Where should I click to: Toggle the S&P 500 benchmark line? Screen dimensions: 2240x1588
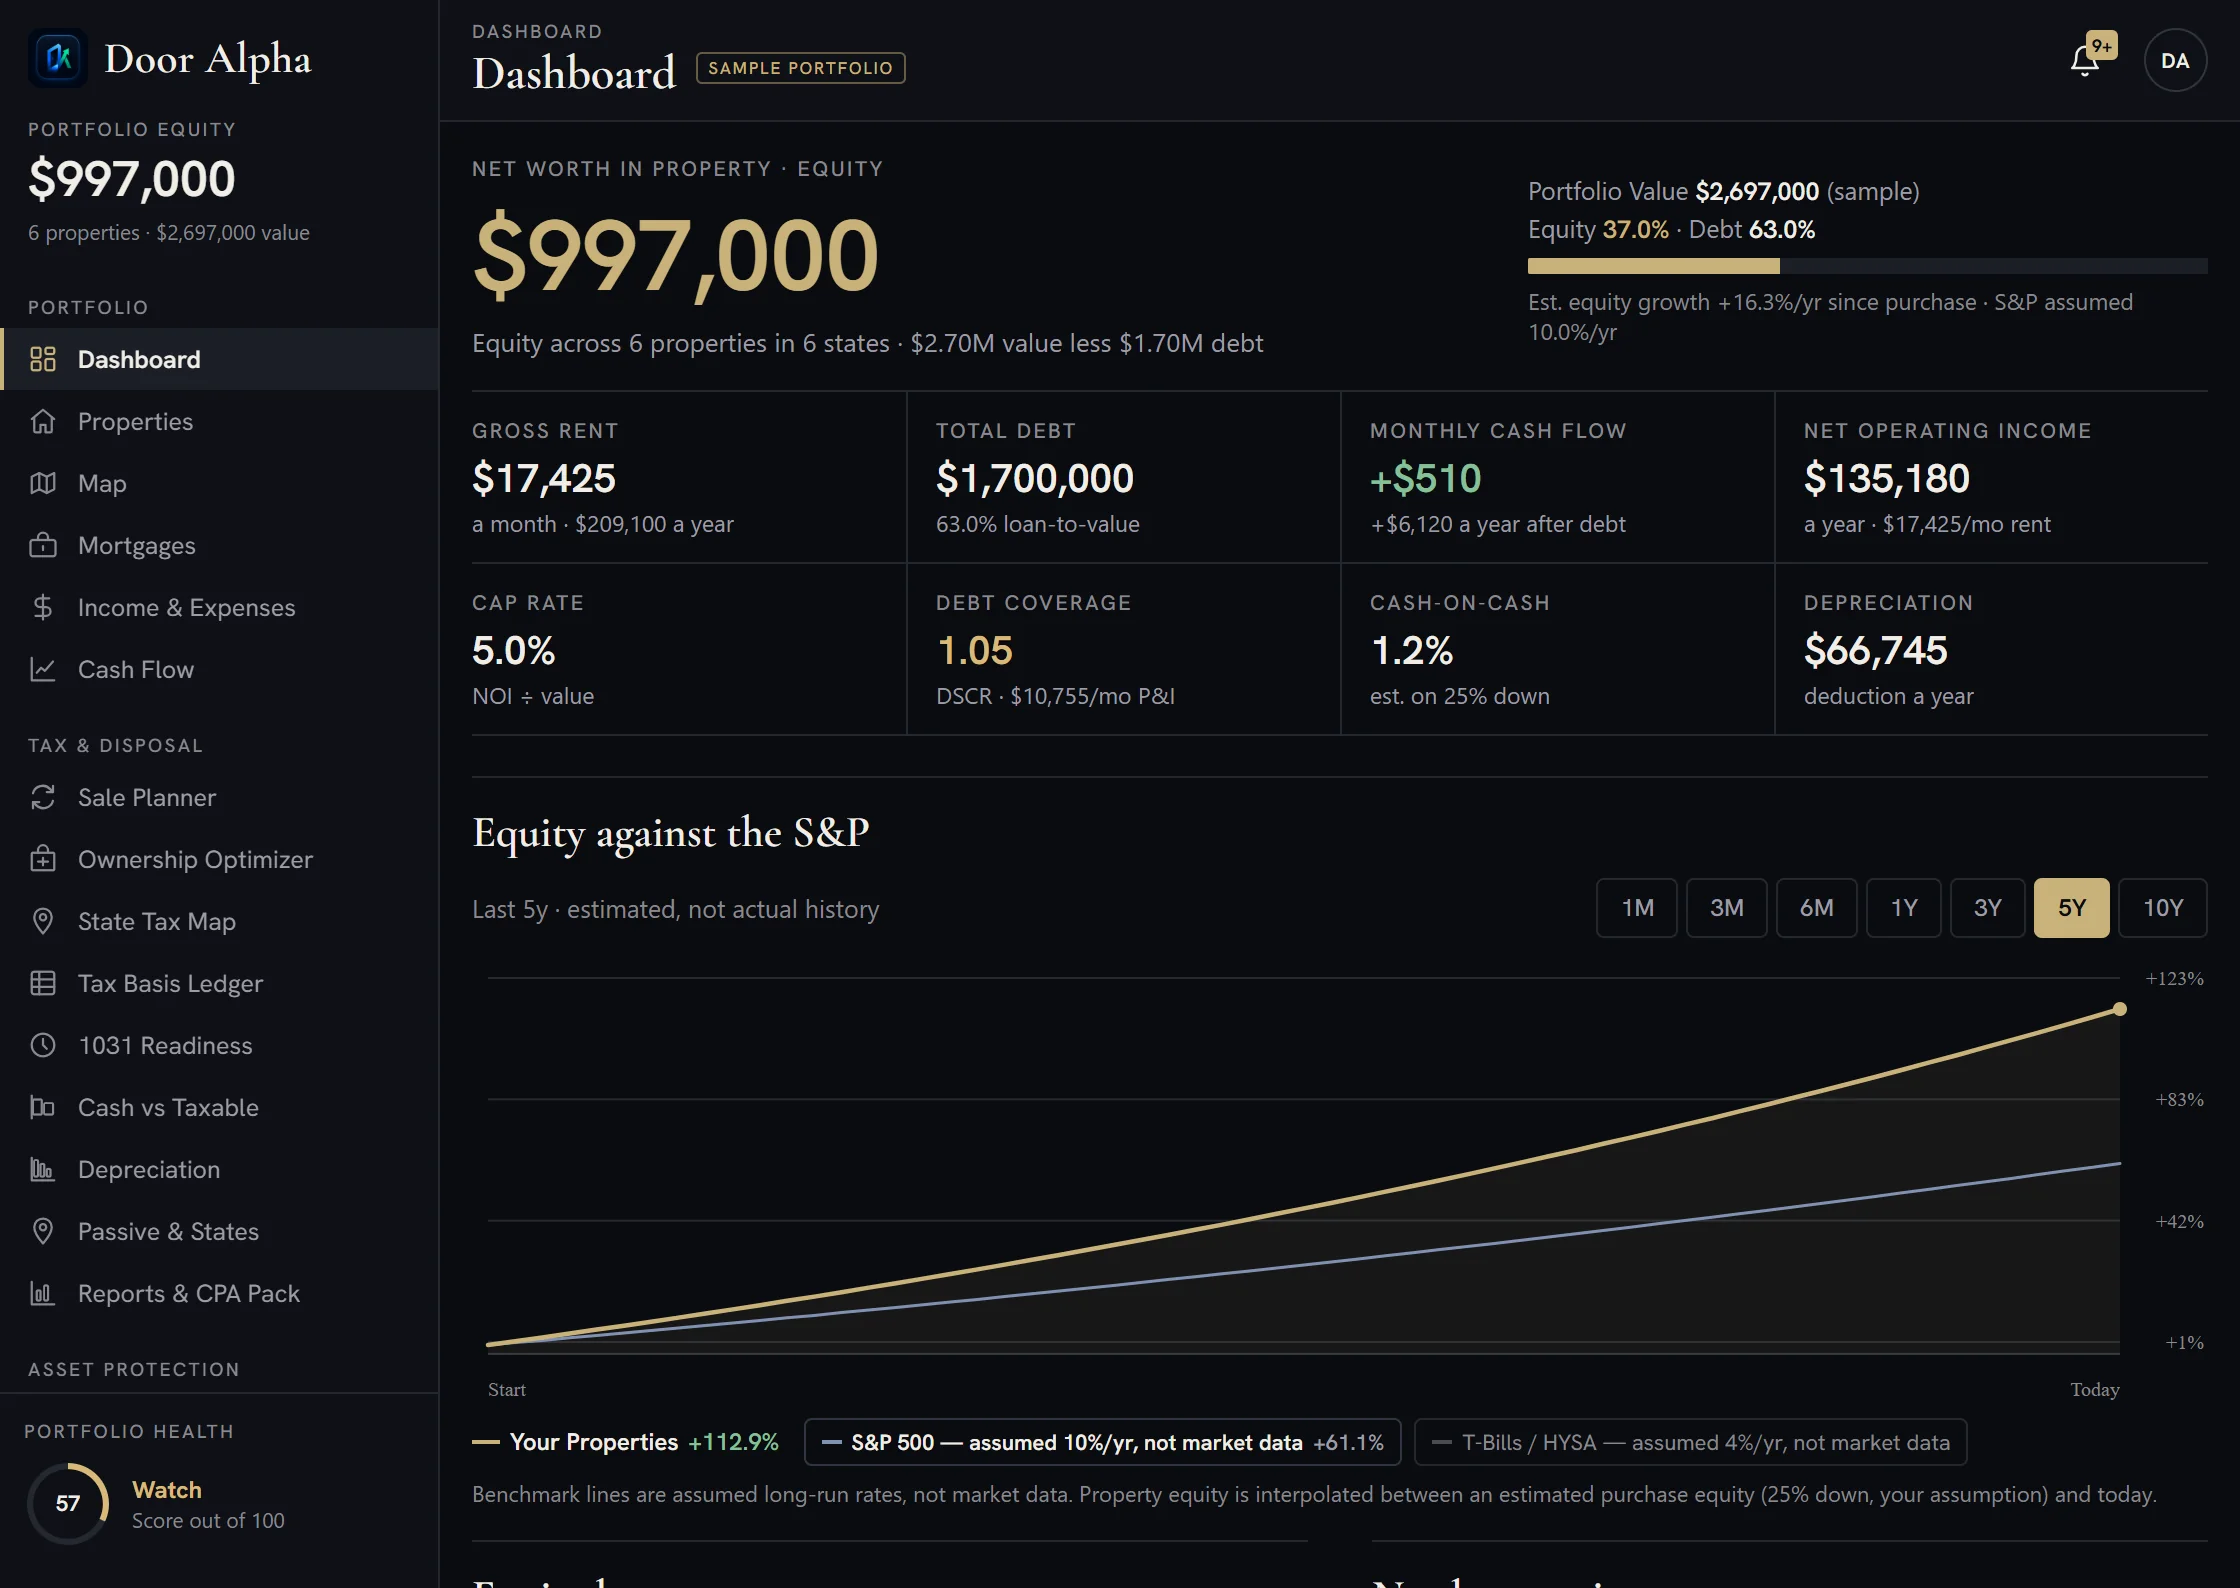(x=1103, y=1442)
